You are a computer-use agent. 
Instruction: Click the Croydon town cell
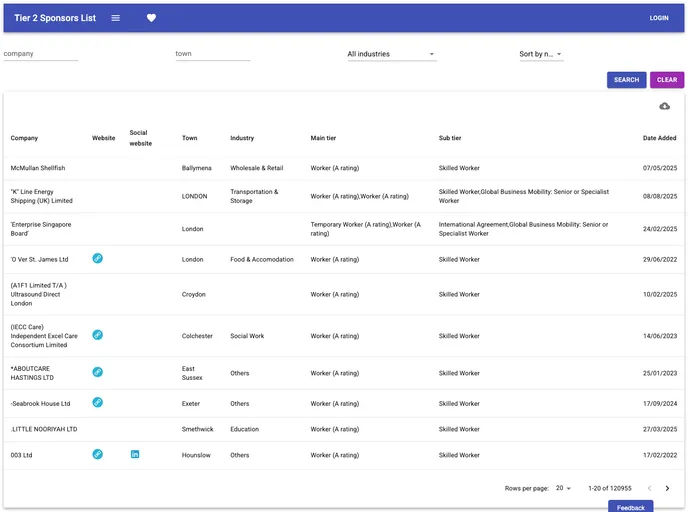pyautogui.click(x=194, y=294)
